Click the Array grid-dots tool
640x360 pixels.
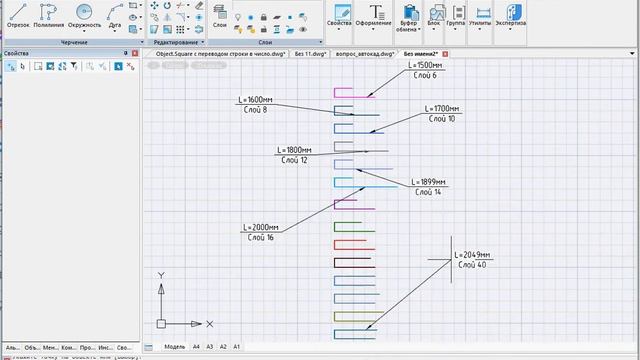[x=180, y=29]
